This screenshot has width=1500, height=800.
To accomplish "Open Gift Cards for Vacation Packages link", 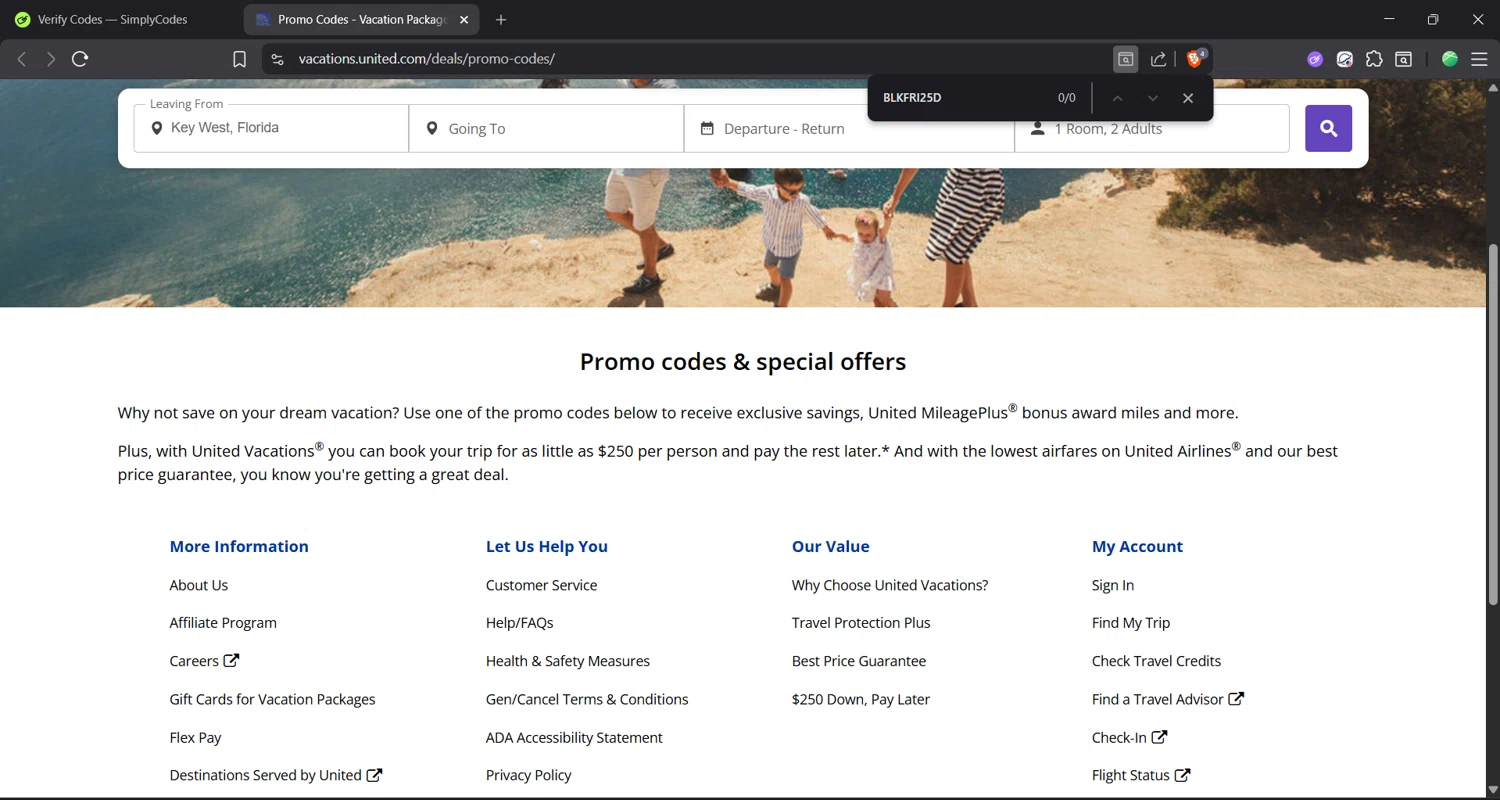I will (x=272, y=699).
